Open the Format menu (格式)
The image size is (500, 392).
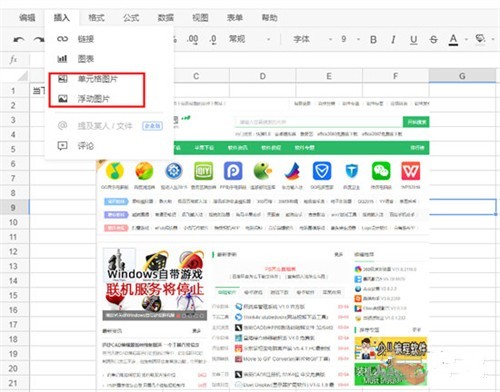point(96,18)
